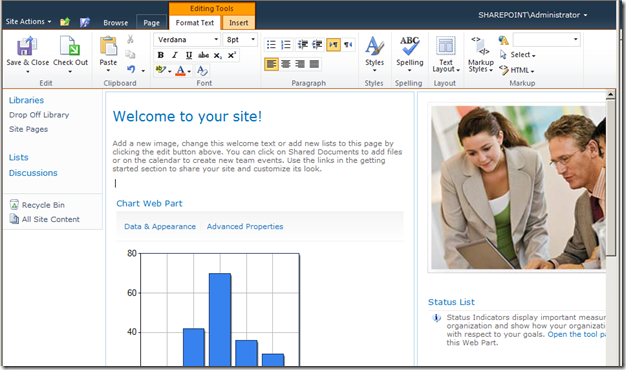Click the numbered list icon
The width and height of the screenshot is (626, 370).
(x=286, y=44)
